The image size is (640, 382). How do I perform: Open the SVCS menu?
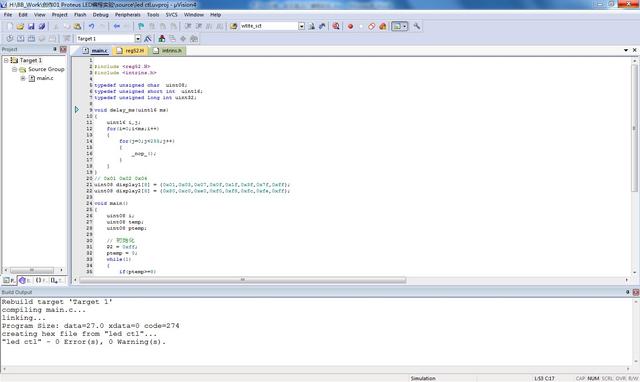171,15
